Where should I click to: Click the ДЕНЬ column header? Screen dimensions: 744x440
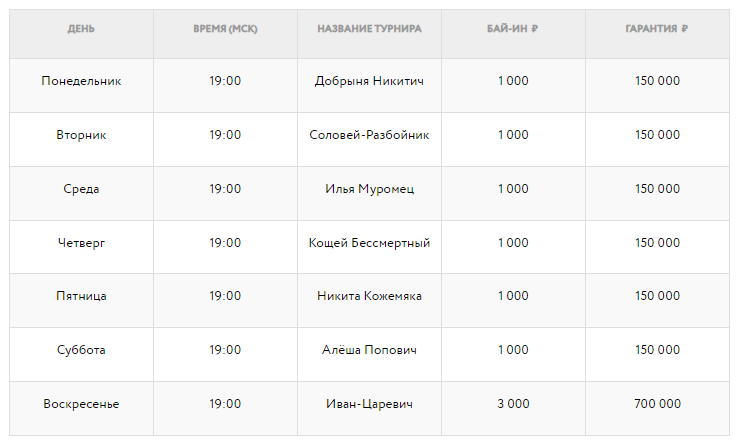(81, 29)
